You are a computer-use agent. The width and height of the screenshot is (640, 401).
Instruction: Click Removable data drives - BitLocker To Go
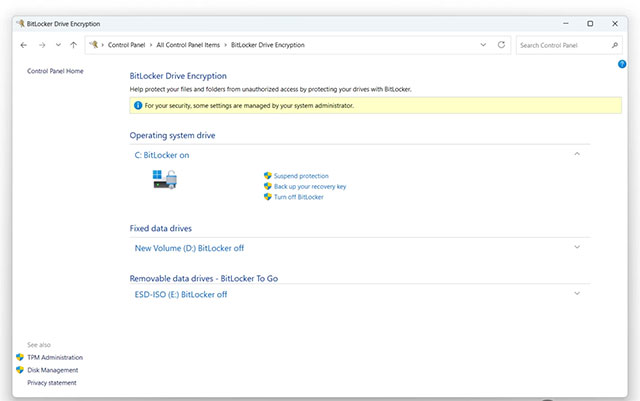pos(204,278)
